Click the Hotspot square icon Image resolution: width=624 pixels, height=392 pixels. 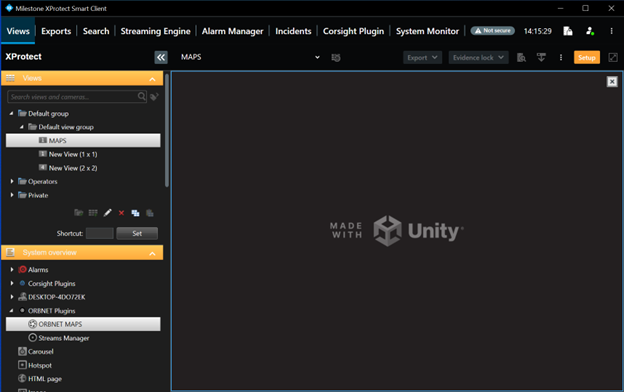click(x=22, y=365)
